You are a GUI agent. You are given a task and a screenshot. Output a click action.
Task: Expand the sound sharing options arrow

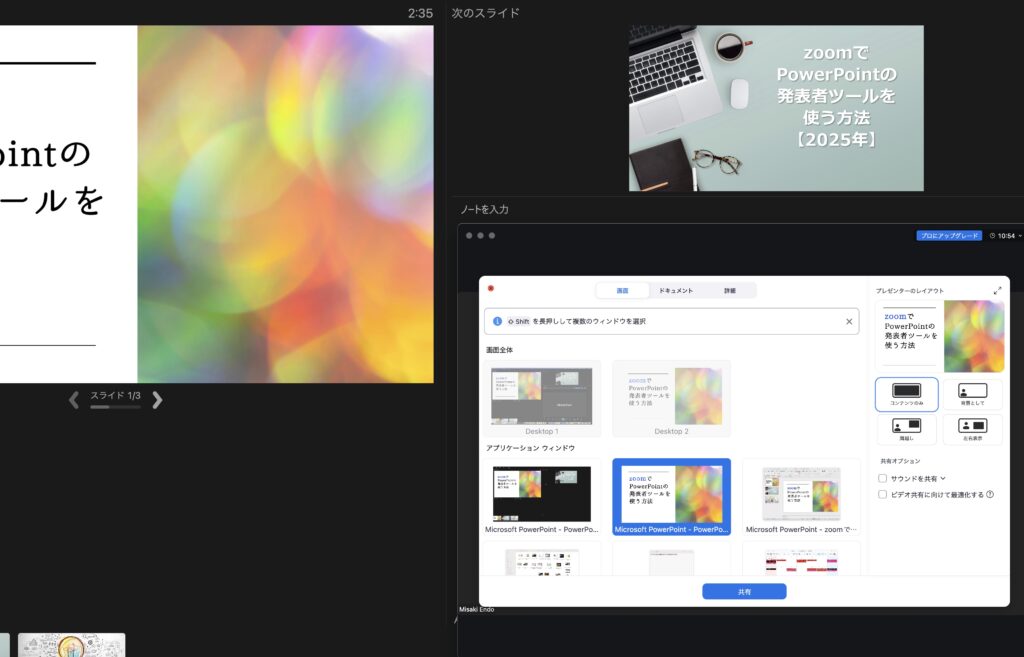[x=943, y=479]
